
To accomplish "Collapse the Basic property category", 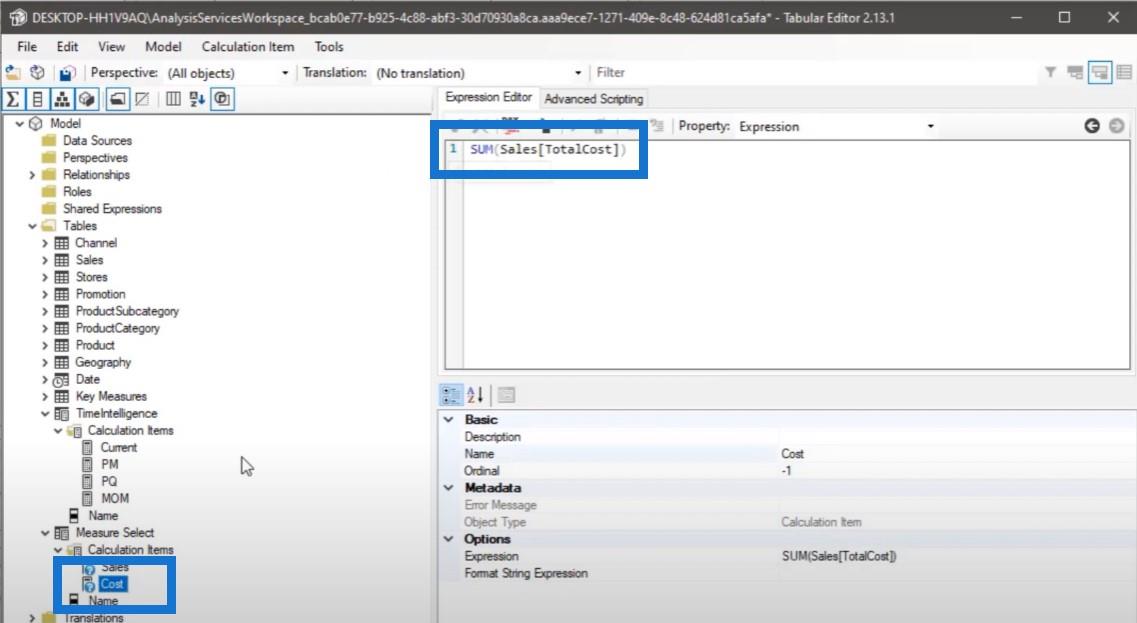I will coord(449,419).
